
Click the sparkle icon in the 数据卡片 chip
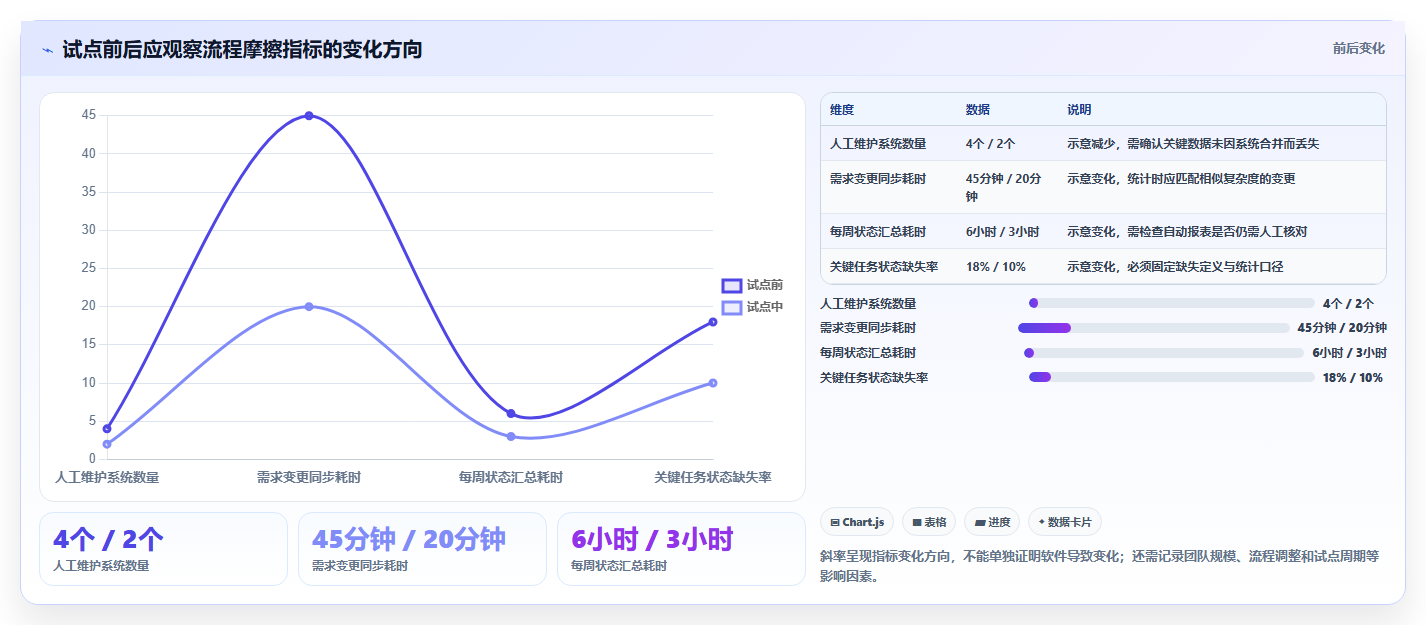click(x=1041, y=522)
